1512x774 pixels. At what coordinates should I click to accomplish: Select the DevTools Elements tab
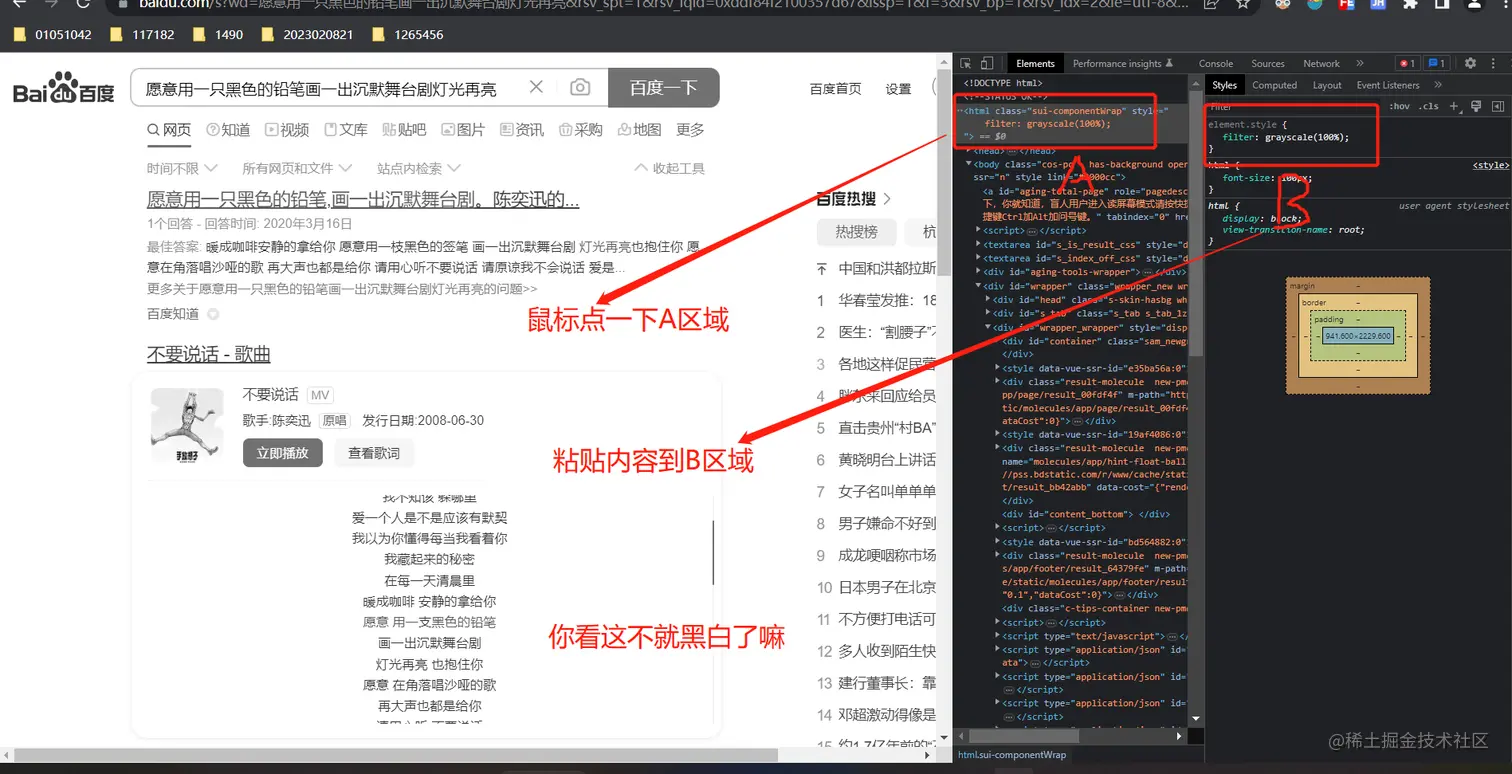point(1035,63)
